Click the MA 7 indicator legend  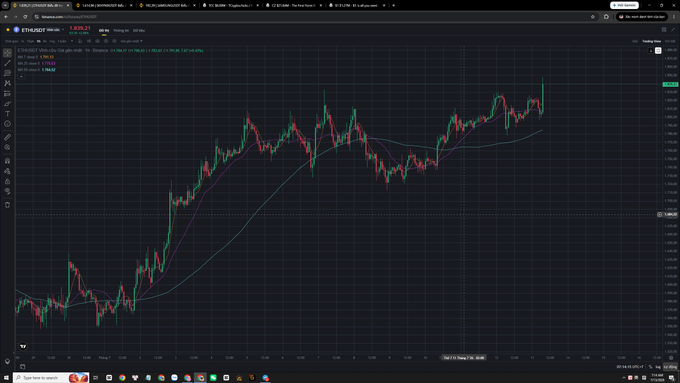pos(36,57)
